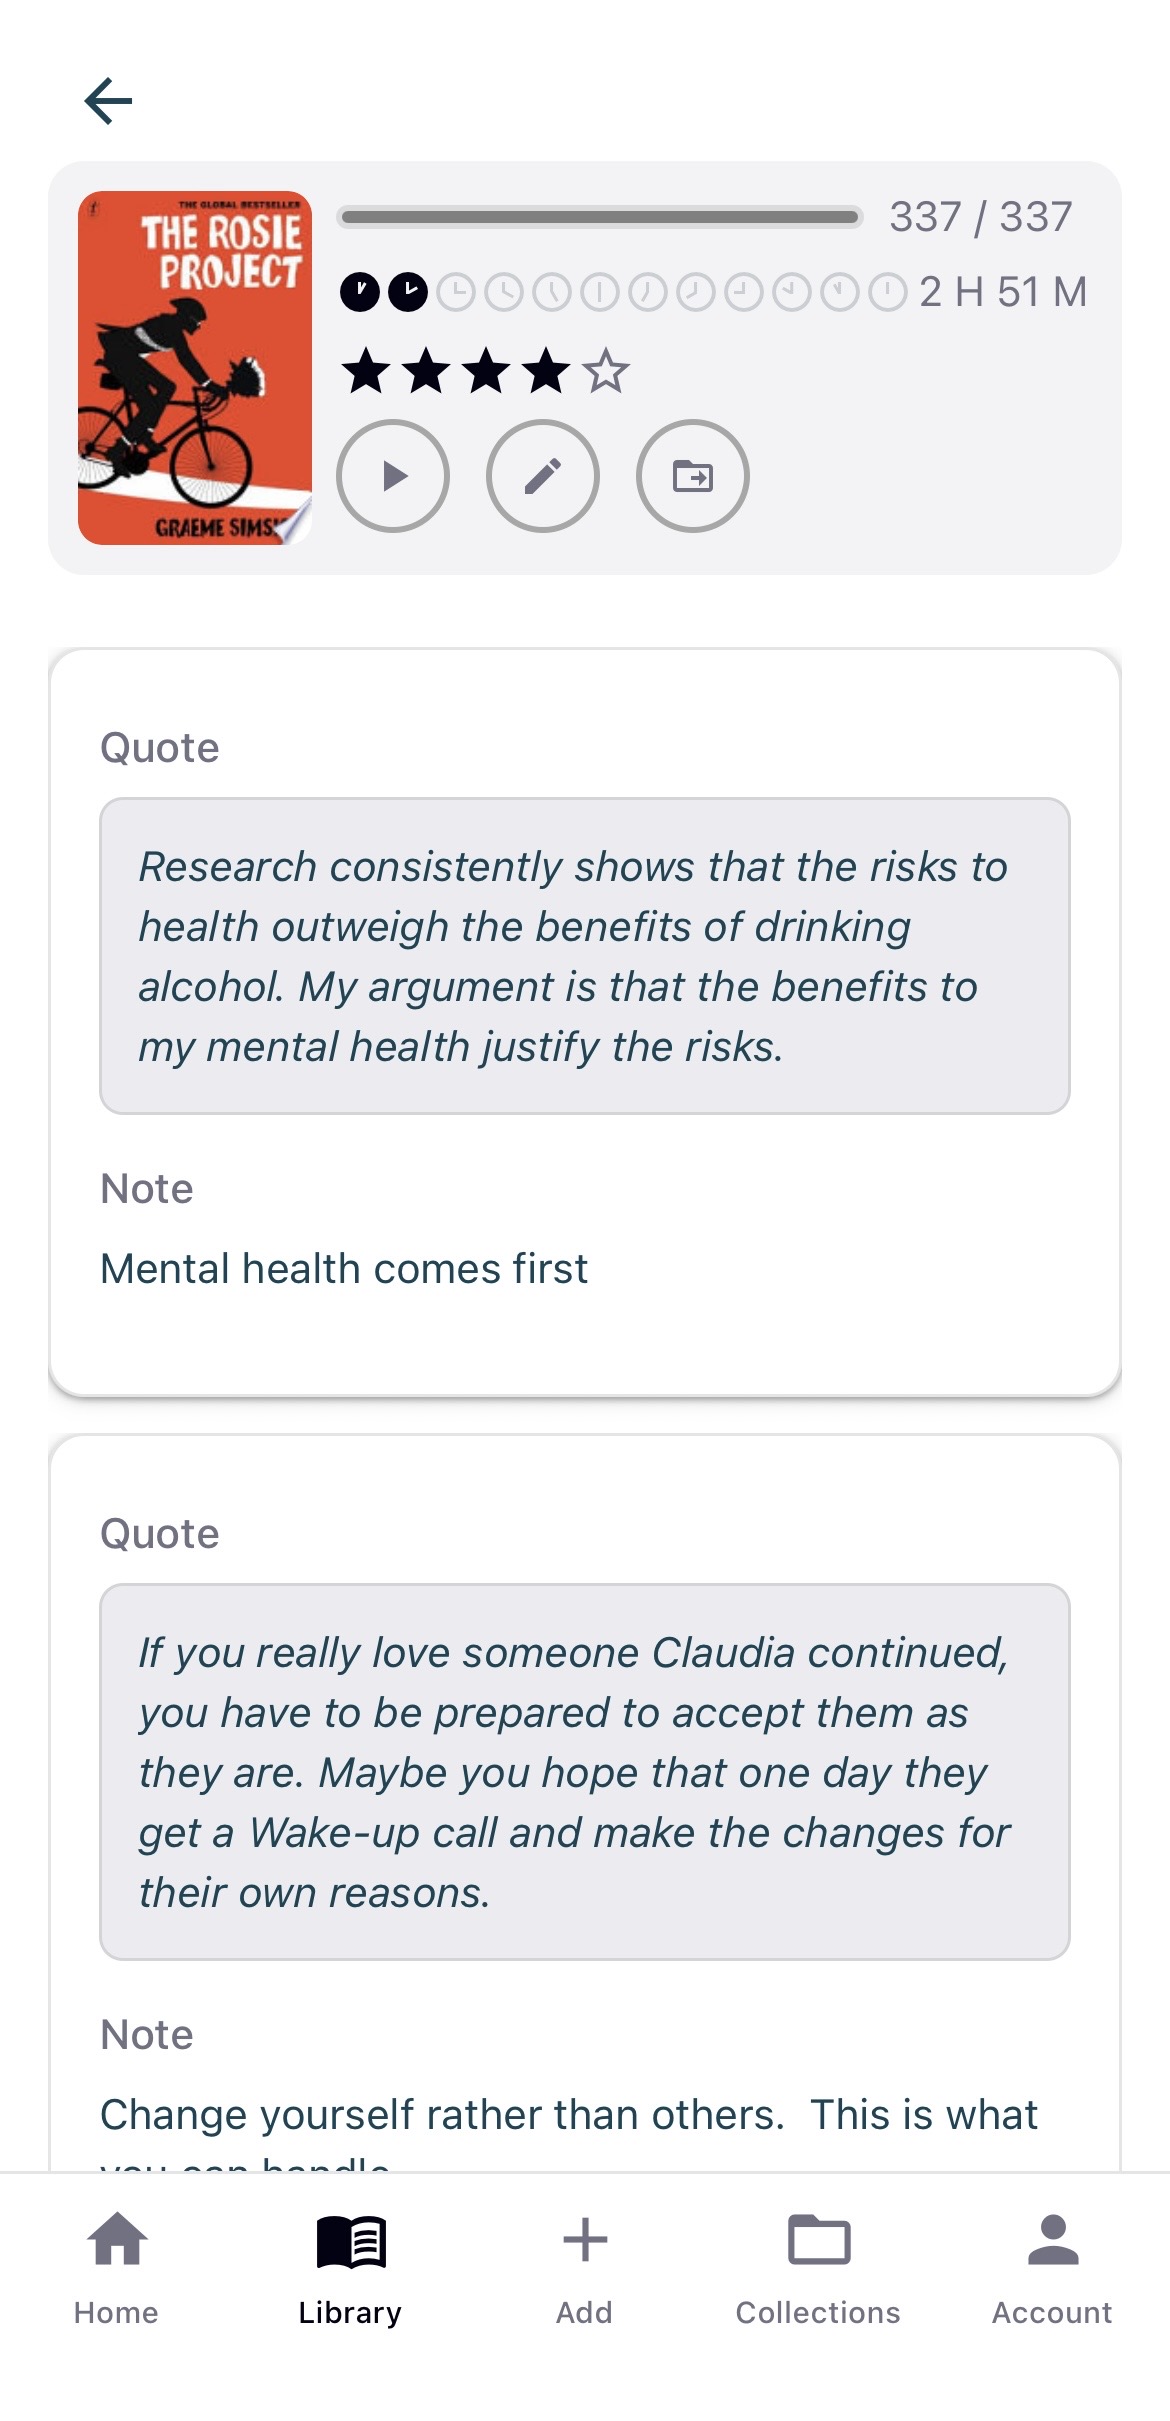Start reading session with play button
Screen dimensions: 1170x2421
click(393, 476)
